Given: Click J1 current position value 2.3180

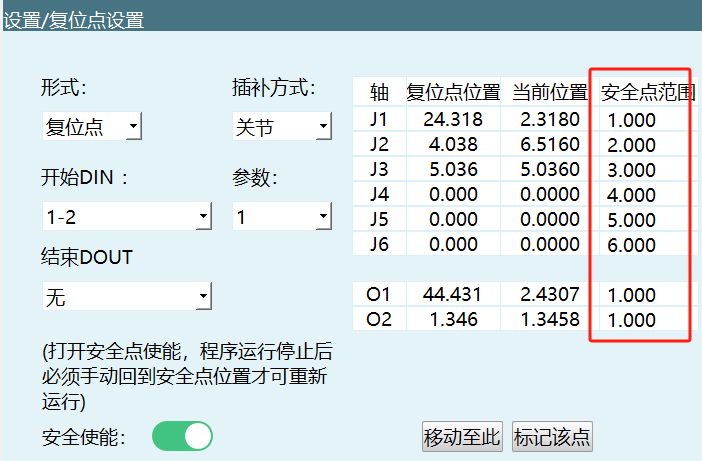Looking at the screenshot, I should [x=550, y=120].
